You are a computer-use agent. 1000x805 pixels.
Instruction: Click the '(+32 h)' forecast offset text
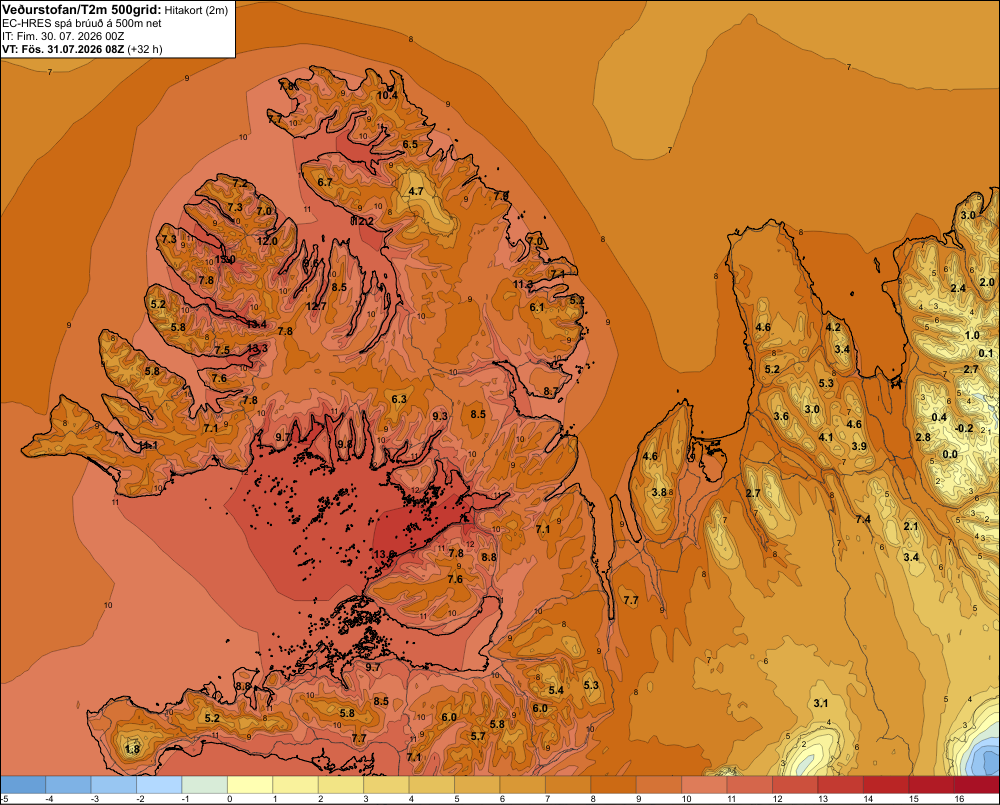coord(145,49)
